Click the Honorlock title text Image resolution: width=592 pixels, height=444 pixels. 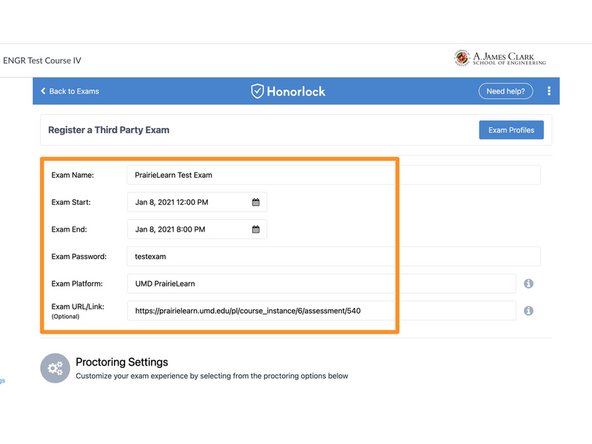pyautogui.click(x=296, y=91)
